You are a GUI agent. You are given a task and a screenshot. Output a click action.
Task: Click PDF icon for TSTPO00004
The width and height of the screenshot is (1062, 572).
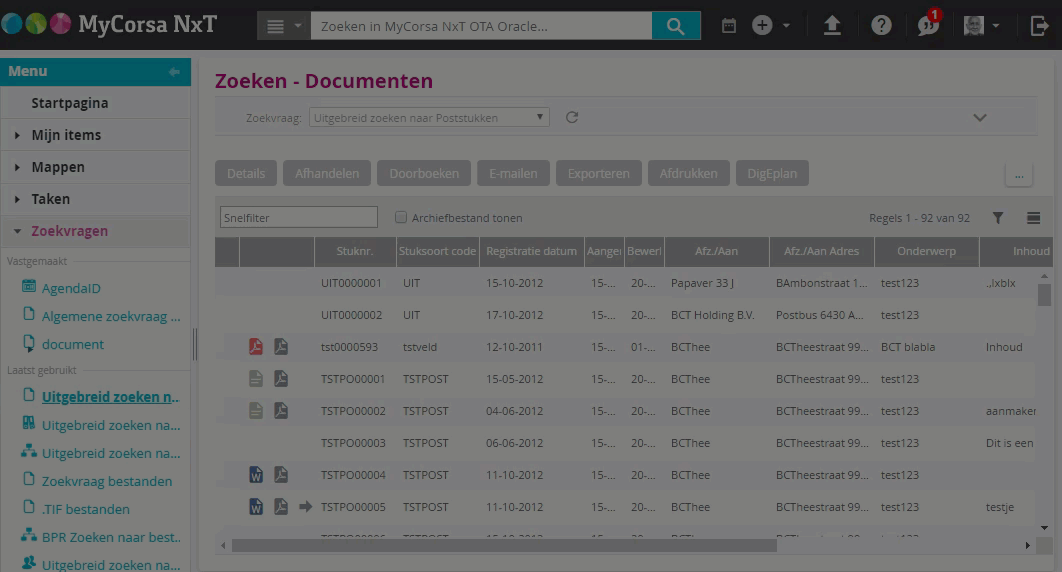280,475
